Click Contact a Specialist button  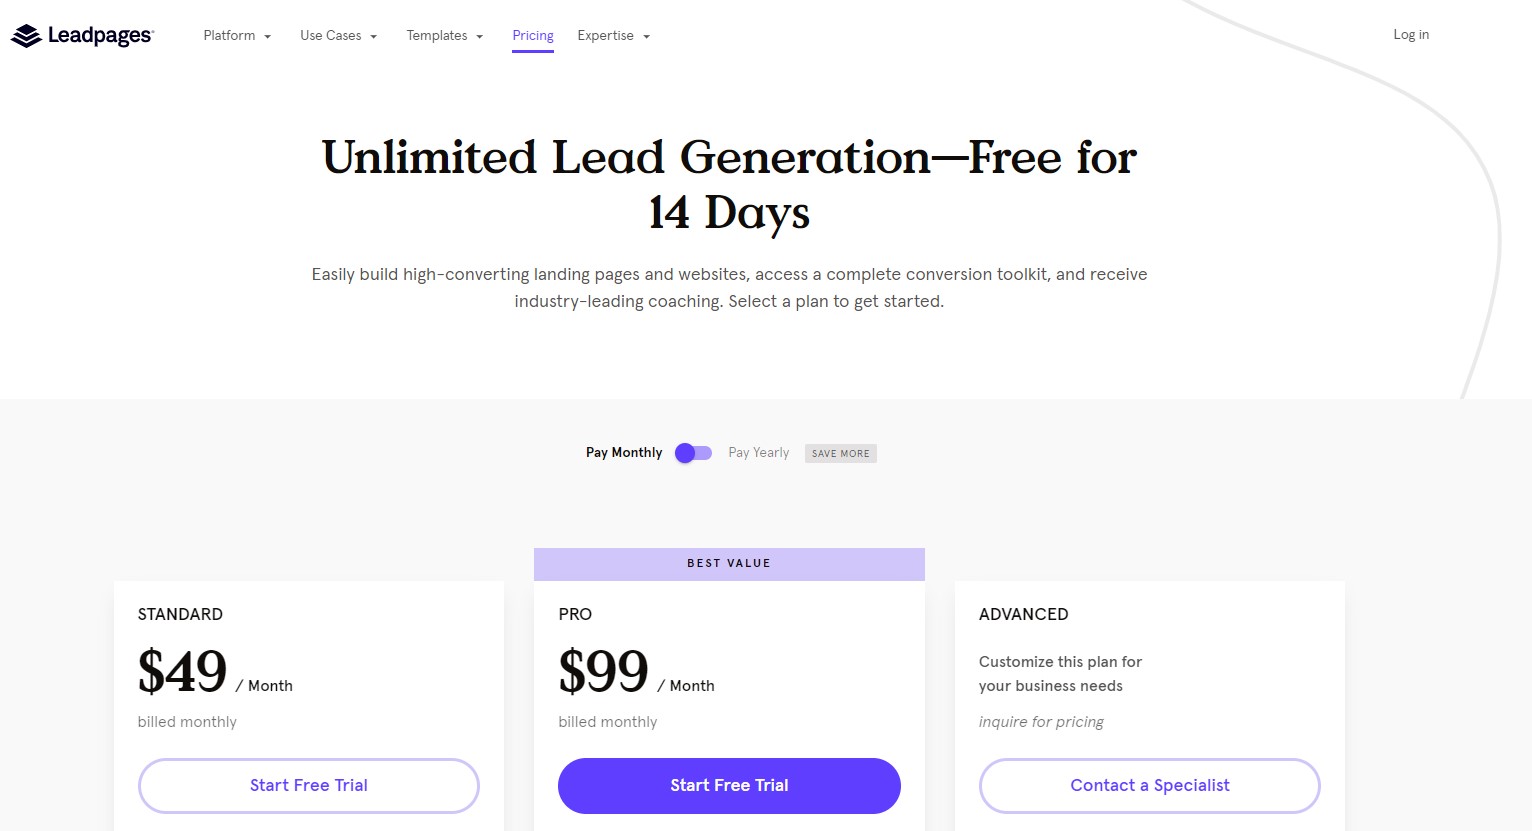pos(1150,786)
